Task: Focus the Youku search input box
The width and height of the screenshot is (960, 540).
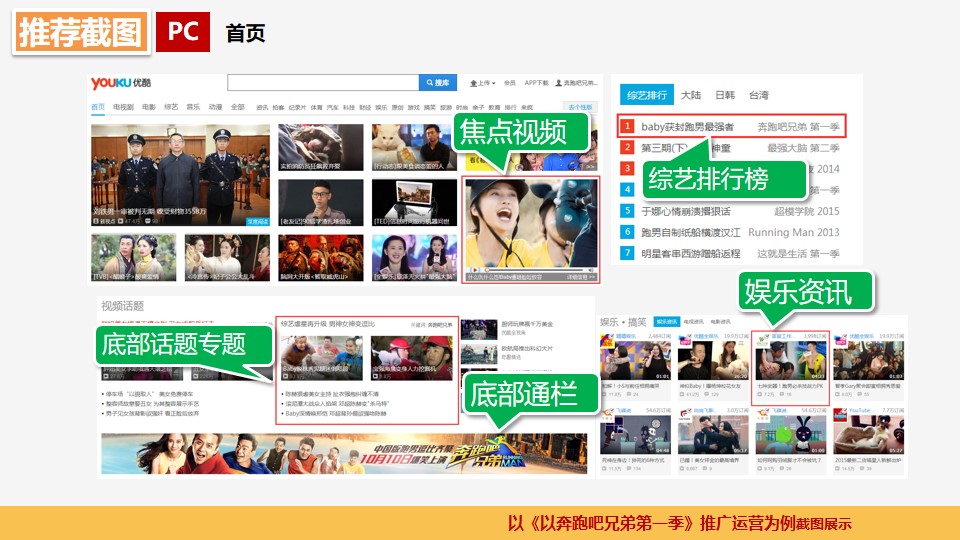Action: pyautogui.click(x=323, y=83)
